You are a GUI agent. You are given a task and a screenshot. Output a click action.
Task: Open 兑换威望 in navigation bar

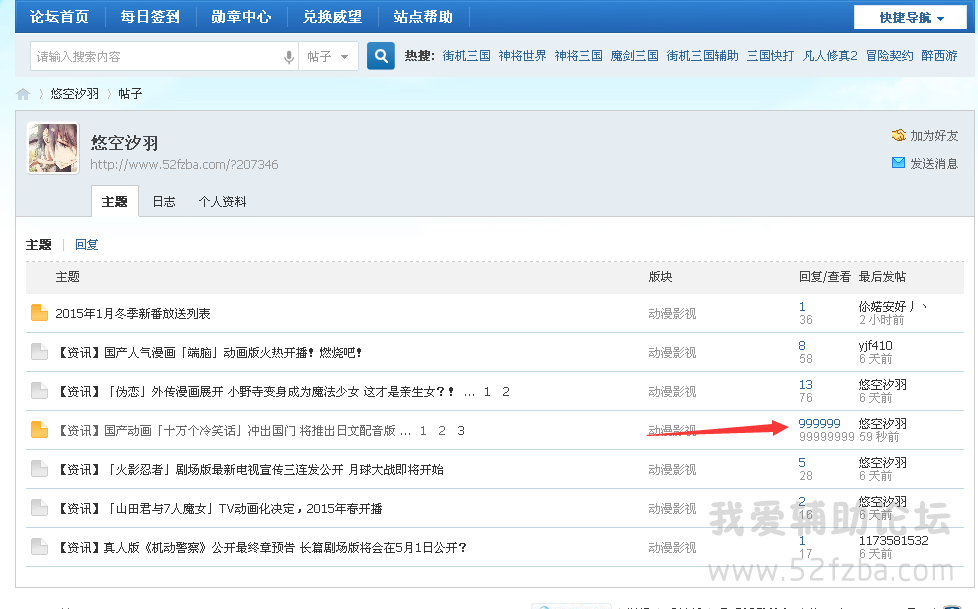click(x=332, y=17)
